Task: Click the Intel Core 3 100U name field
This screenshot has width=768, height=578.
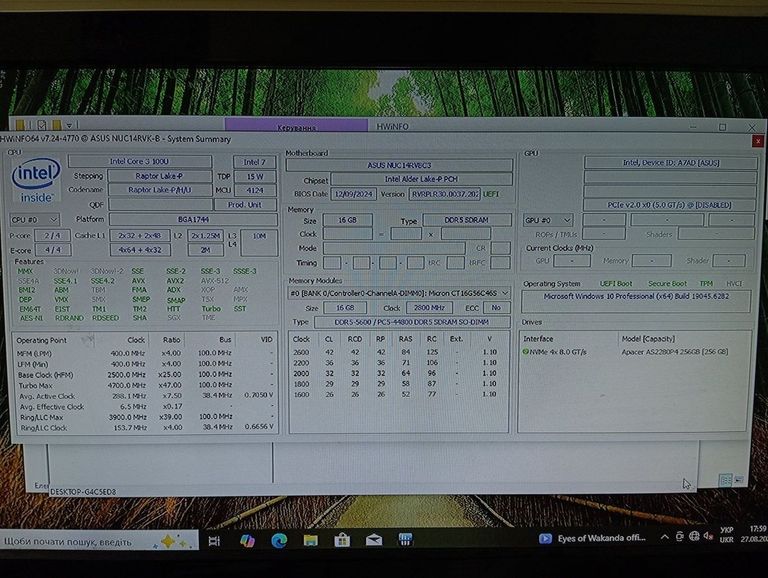Action: pos(140,162)
